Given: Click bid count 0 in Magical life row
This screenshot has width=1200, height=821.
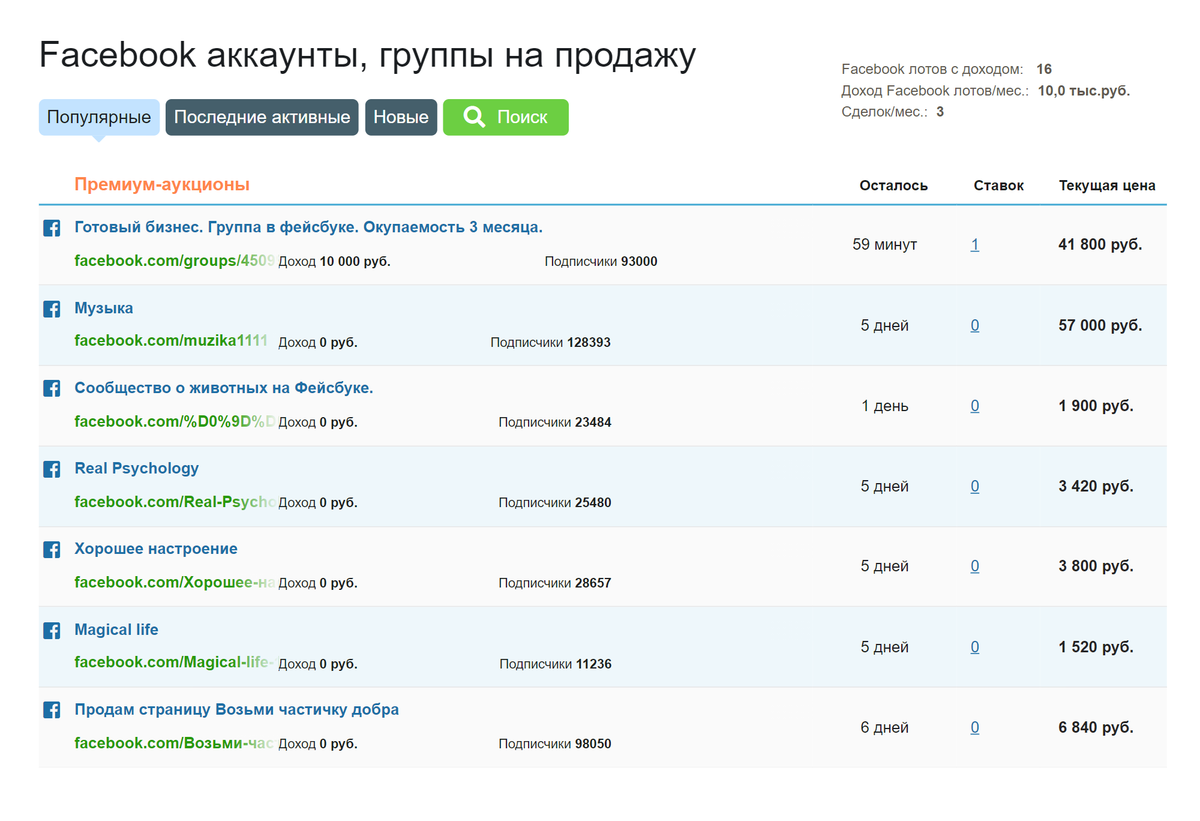Looking at the screenshot, I should coord(975,647).
